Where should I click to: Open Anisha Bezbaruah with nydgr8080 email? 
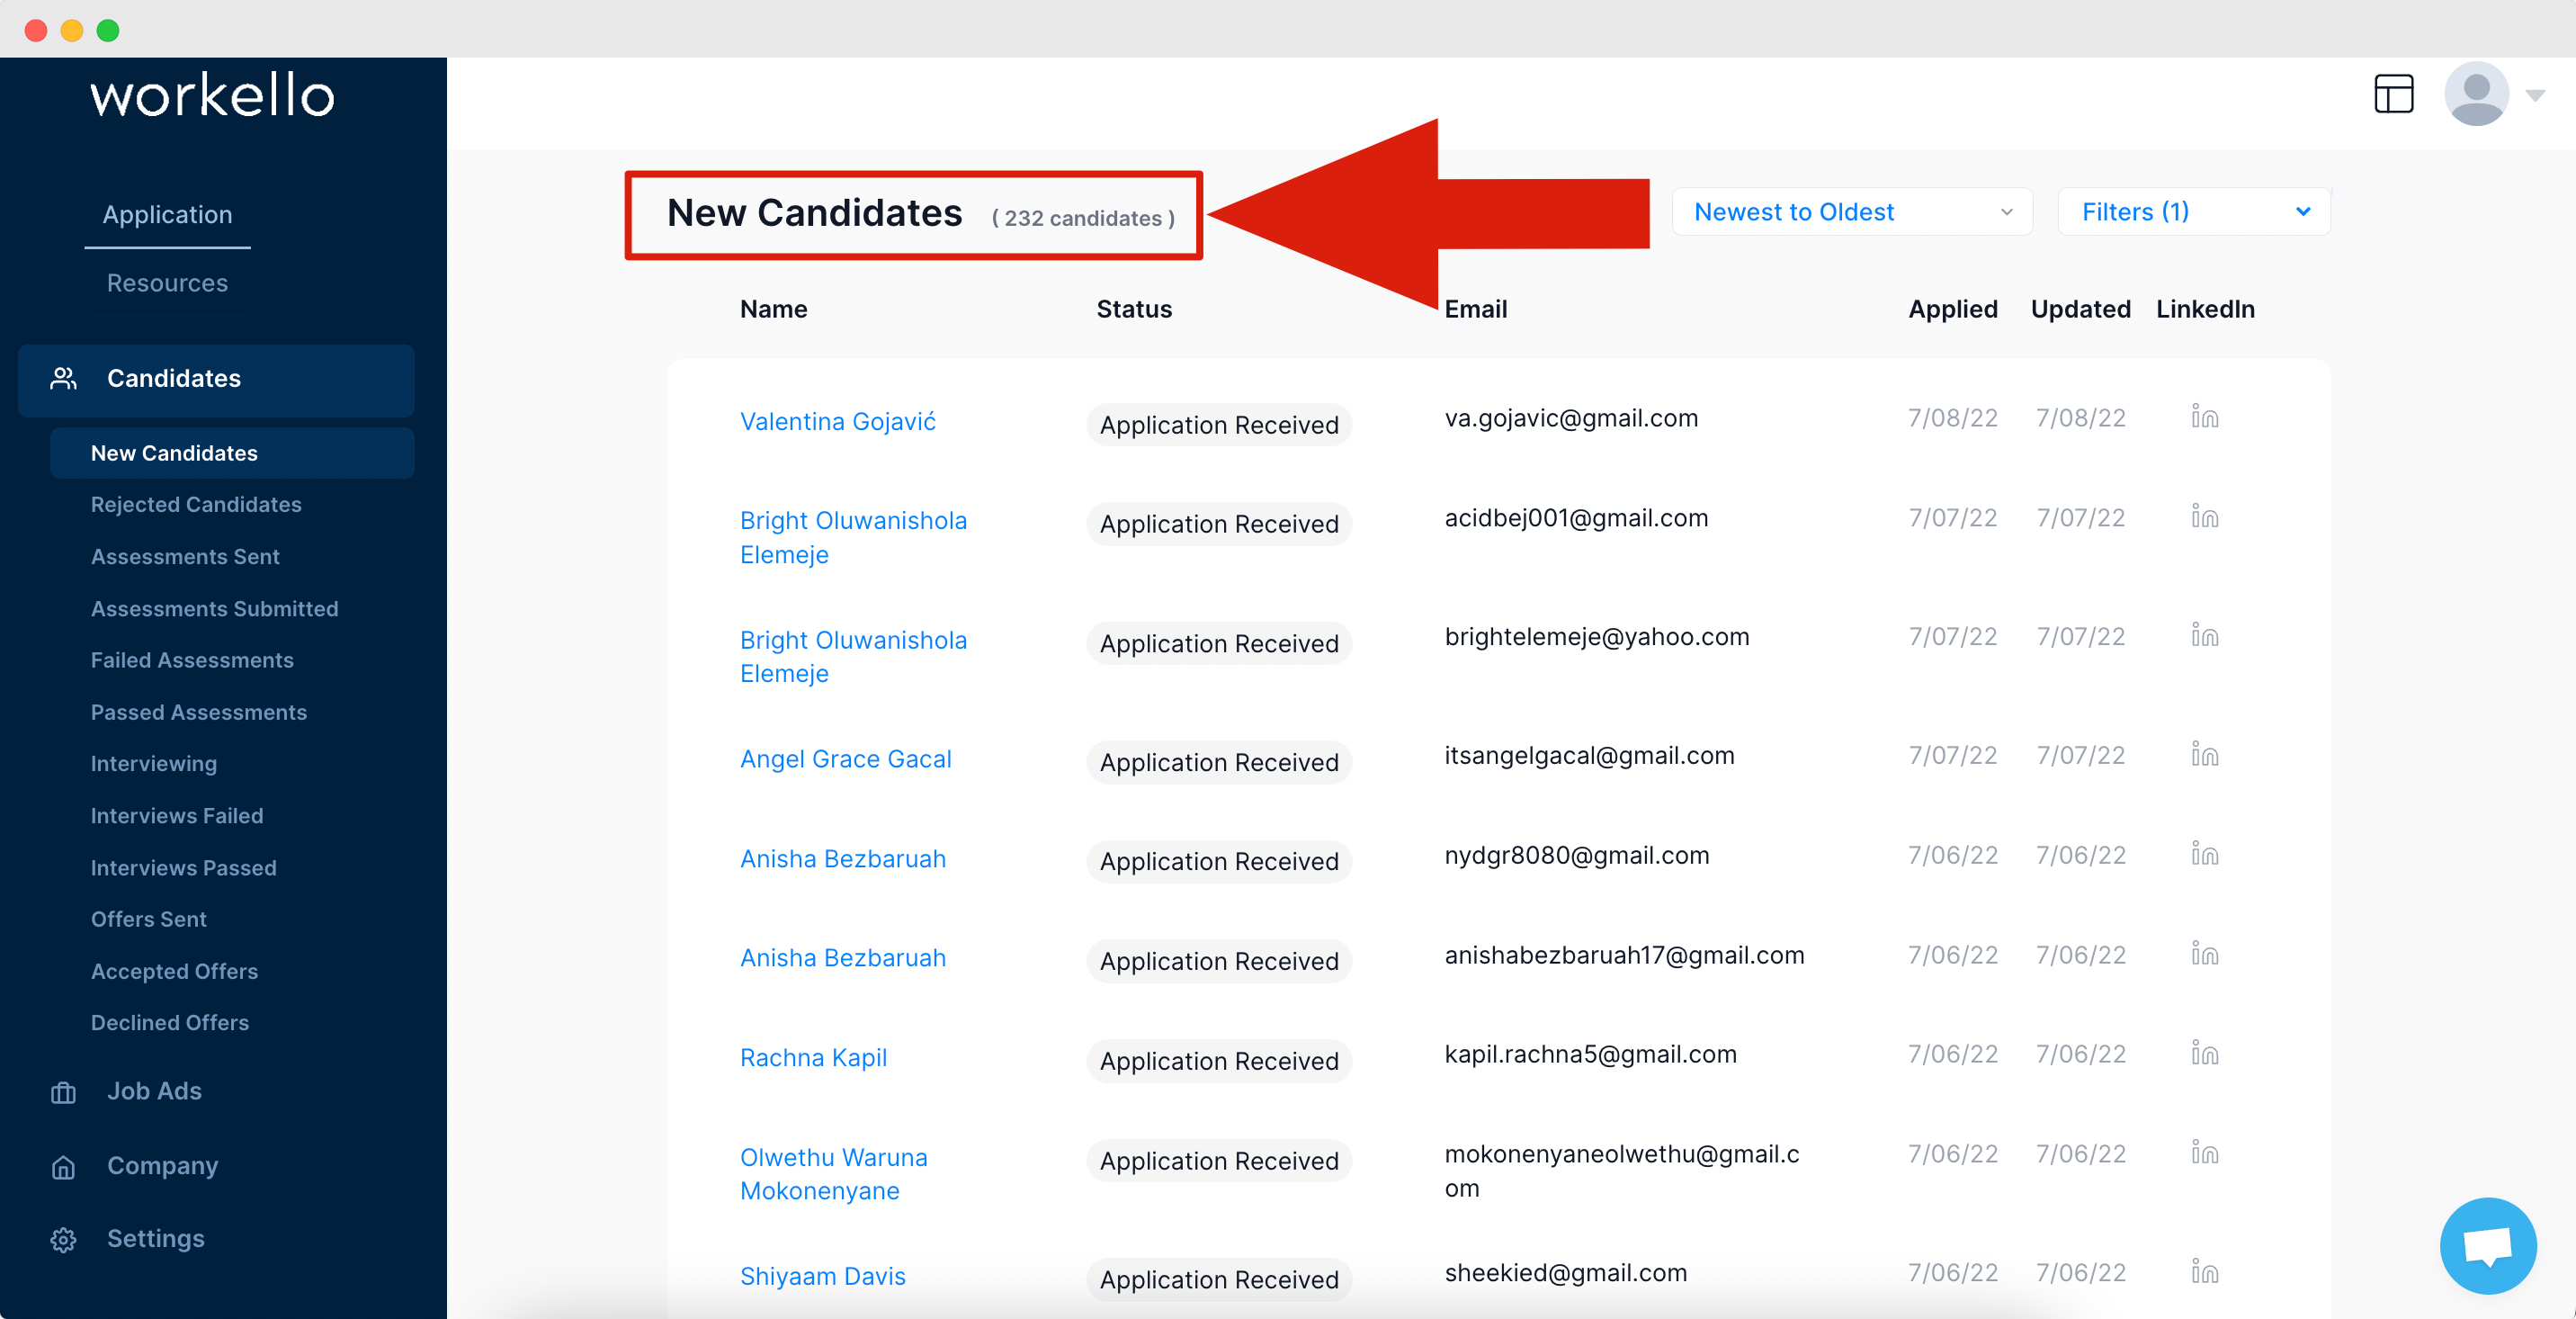[842, 859]
